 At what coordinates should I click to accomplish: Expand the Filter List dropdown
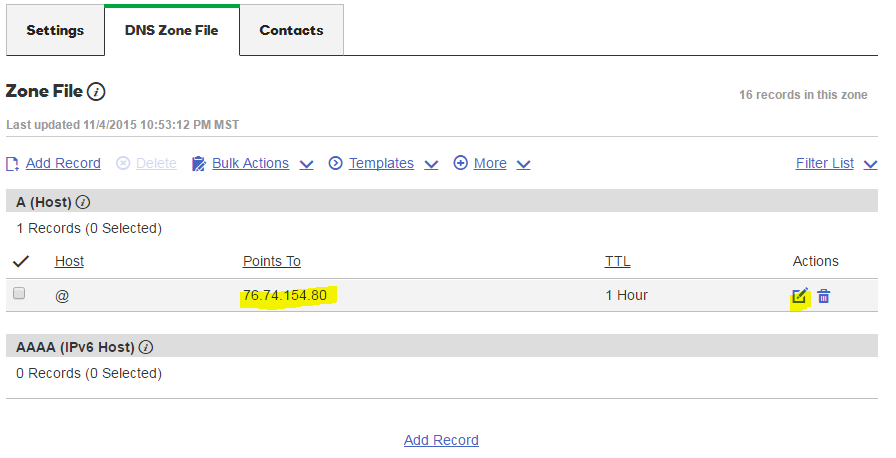(x=870, y=164)
